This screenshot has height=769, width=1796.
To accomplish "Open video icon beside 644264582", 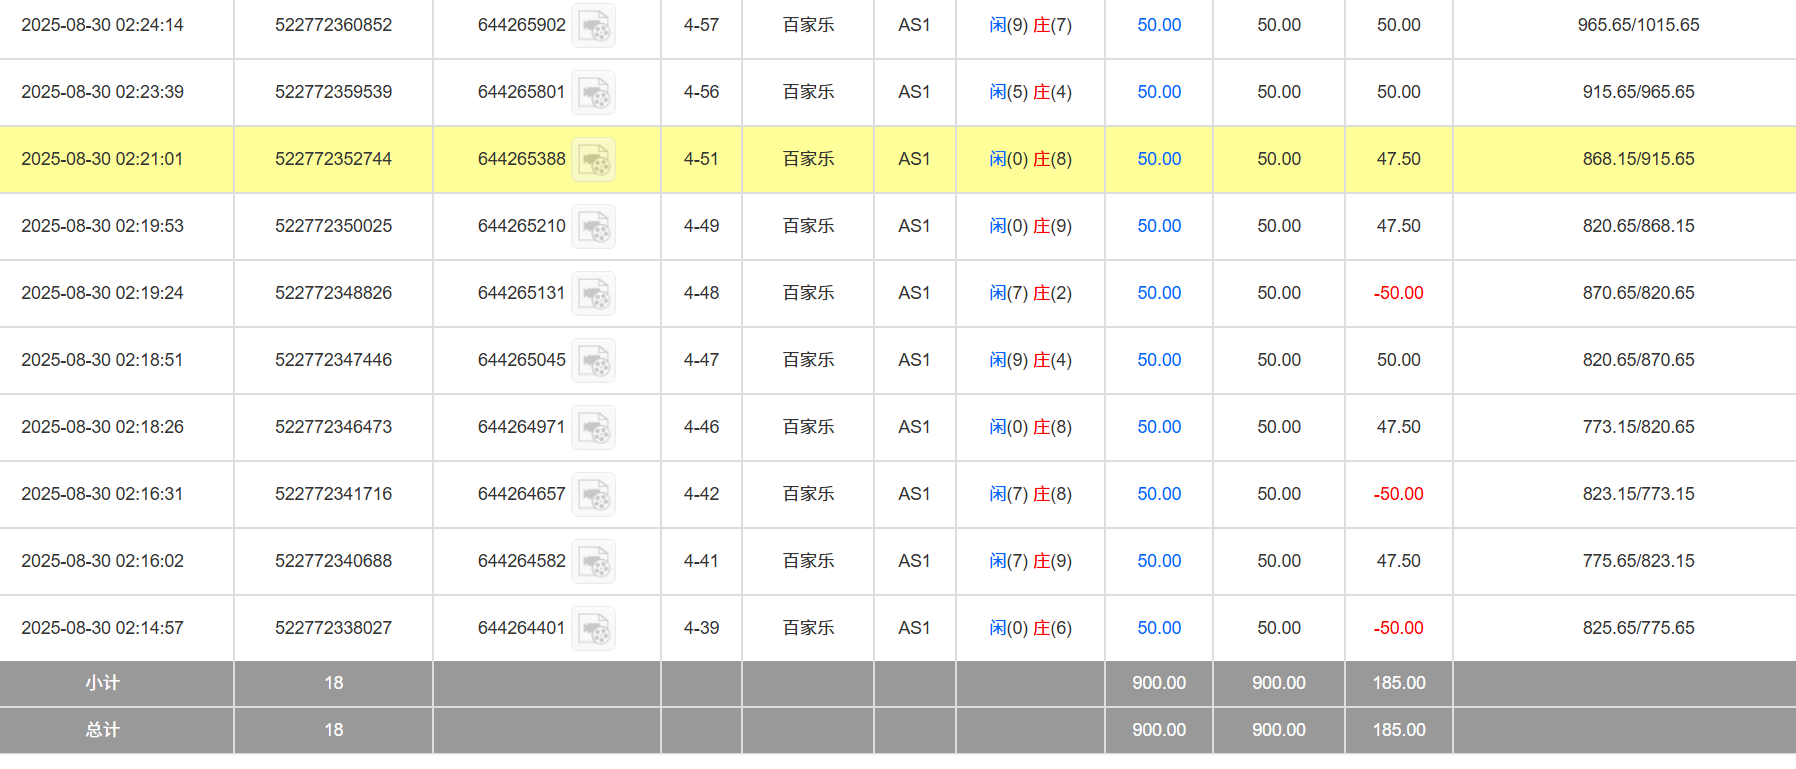I will pyautogui.click(x=594, y=562).
